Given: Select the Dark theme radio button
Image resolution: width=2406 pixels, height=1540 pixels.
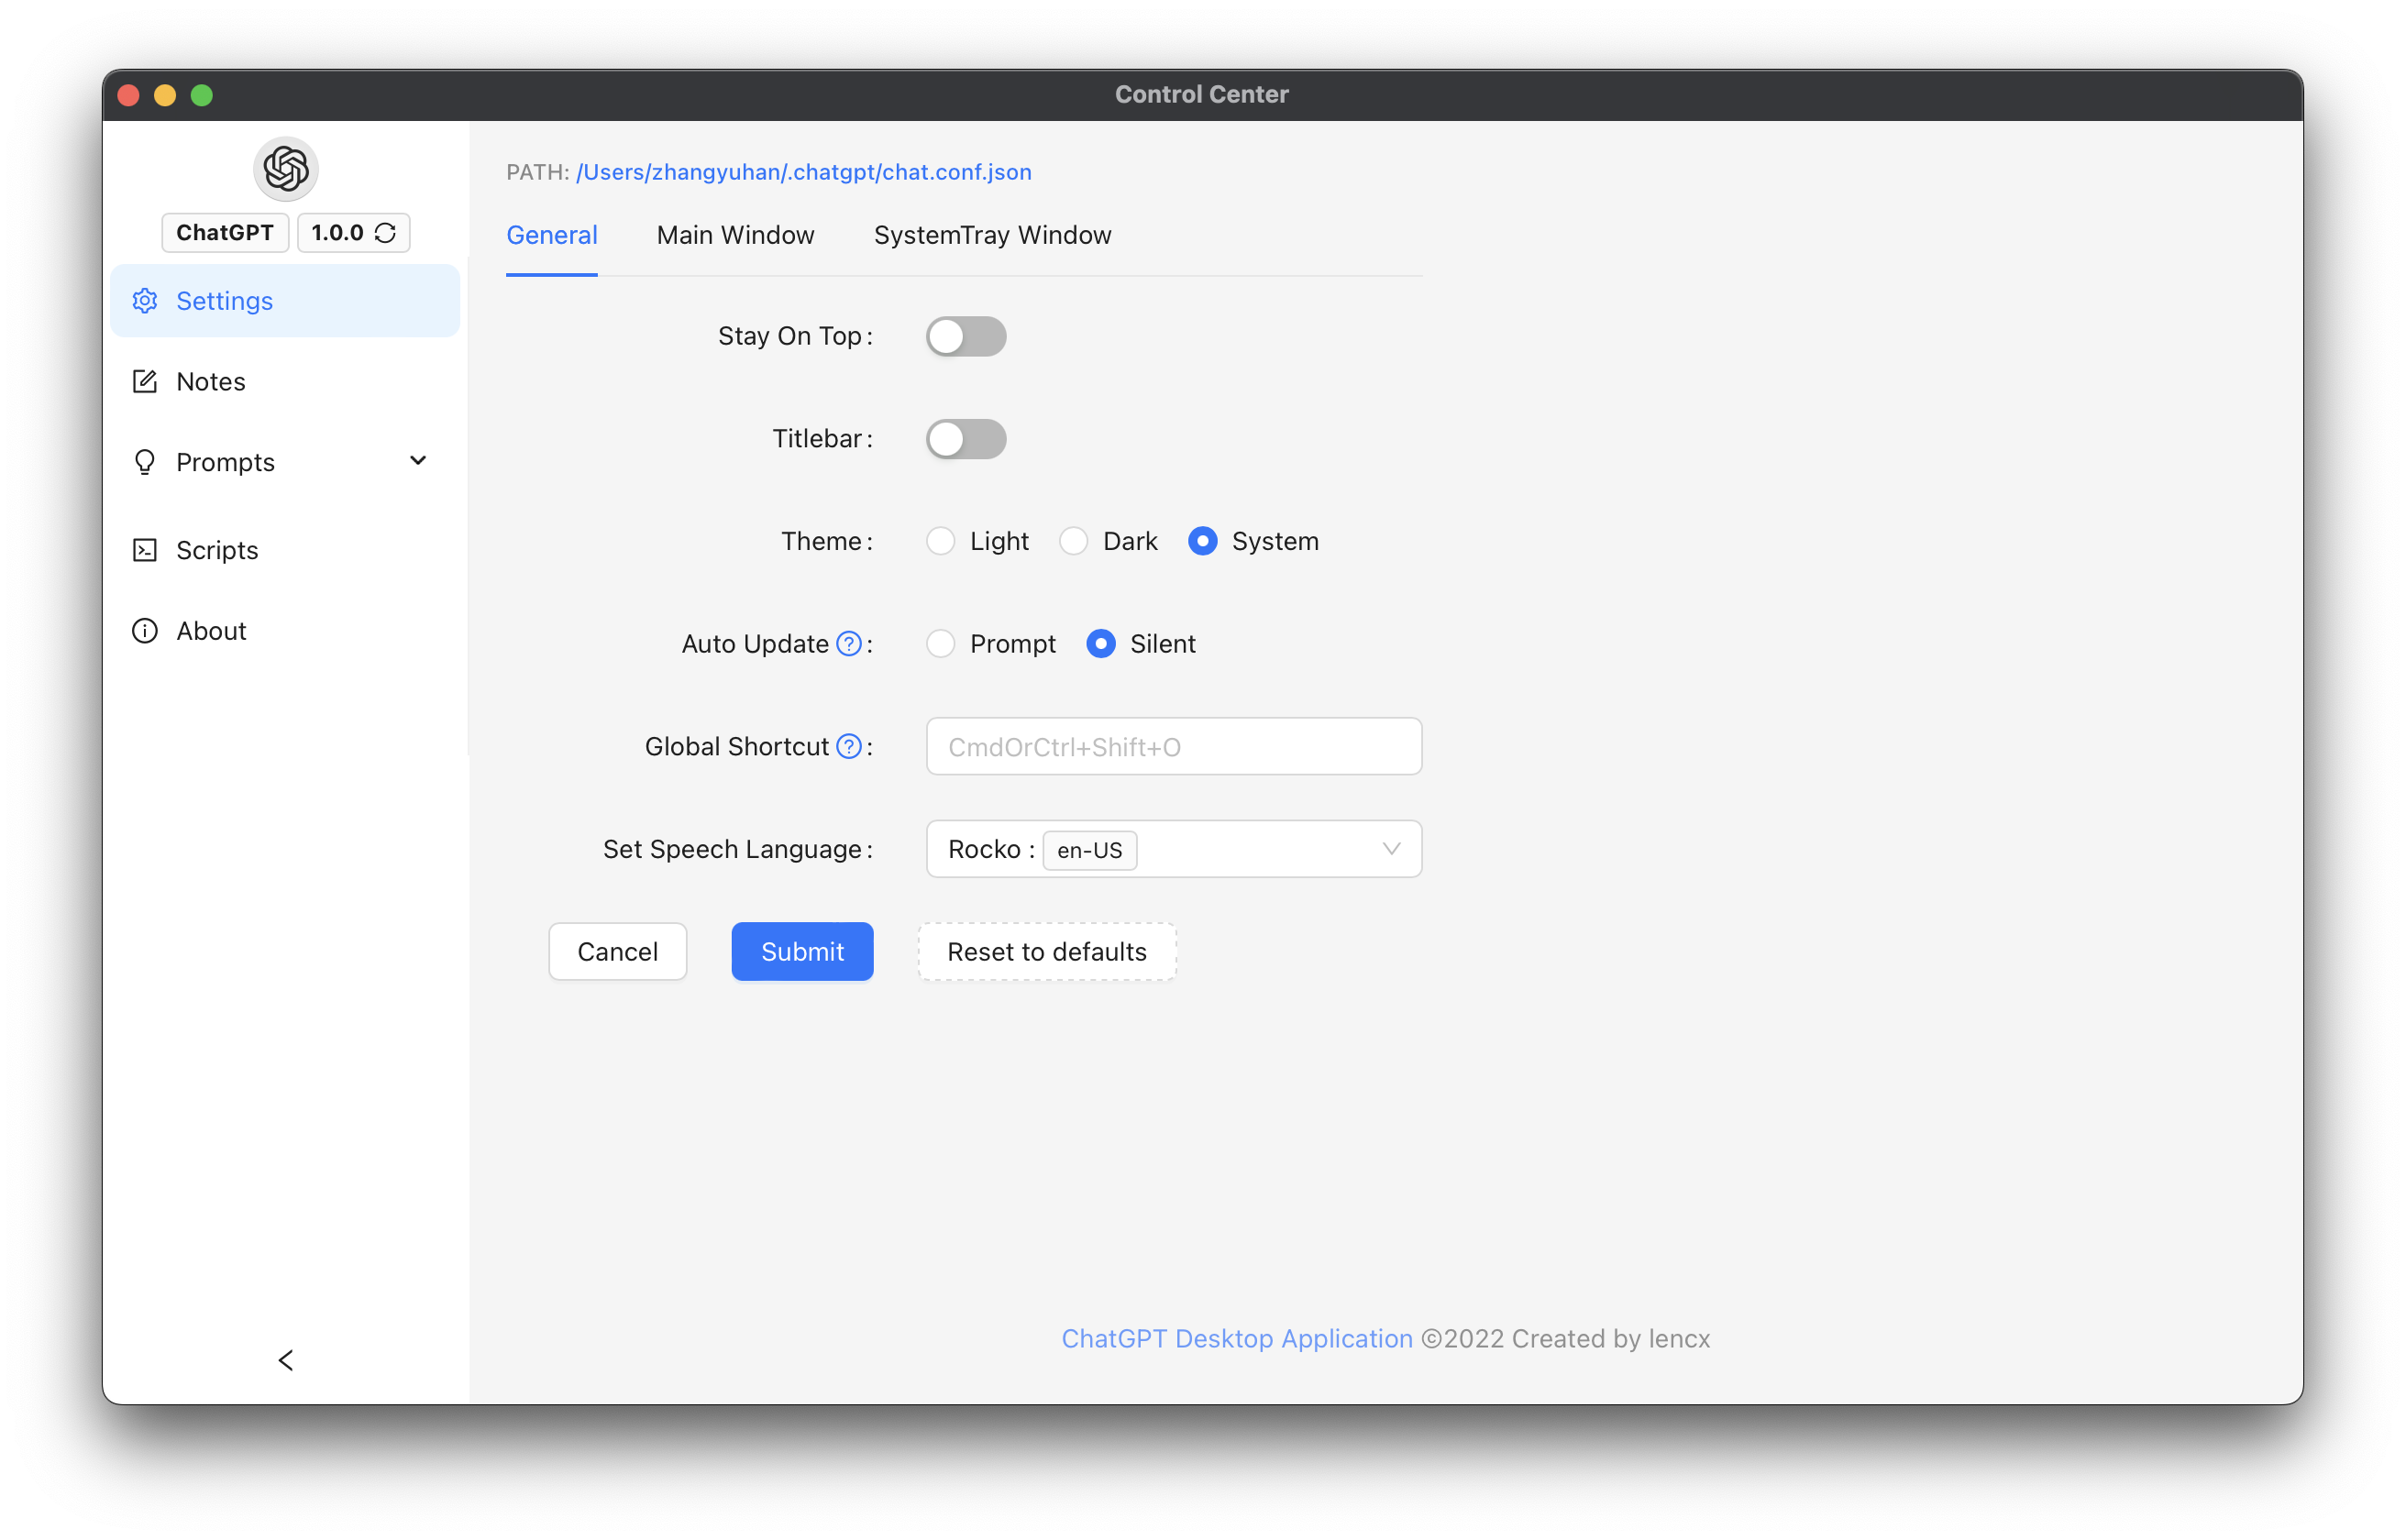Looking at the screenshot, I should pos(1073,541).
